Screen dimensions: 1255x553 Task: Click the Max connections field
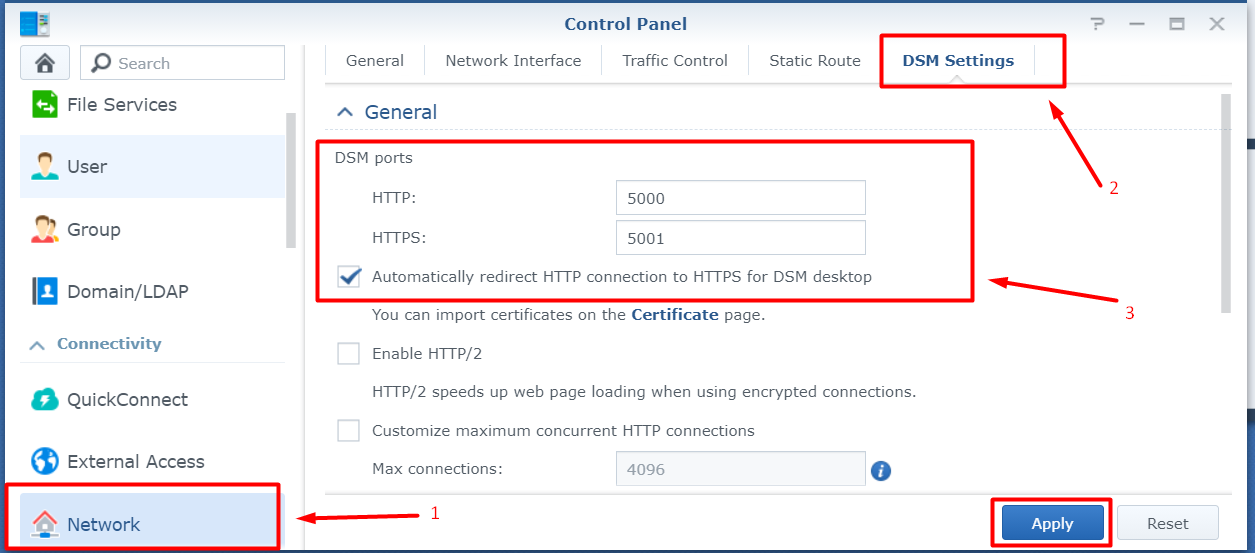pos(740,468)
